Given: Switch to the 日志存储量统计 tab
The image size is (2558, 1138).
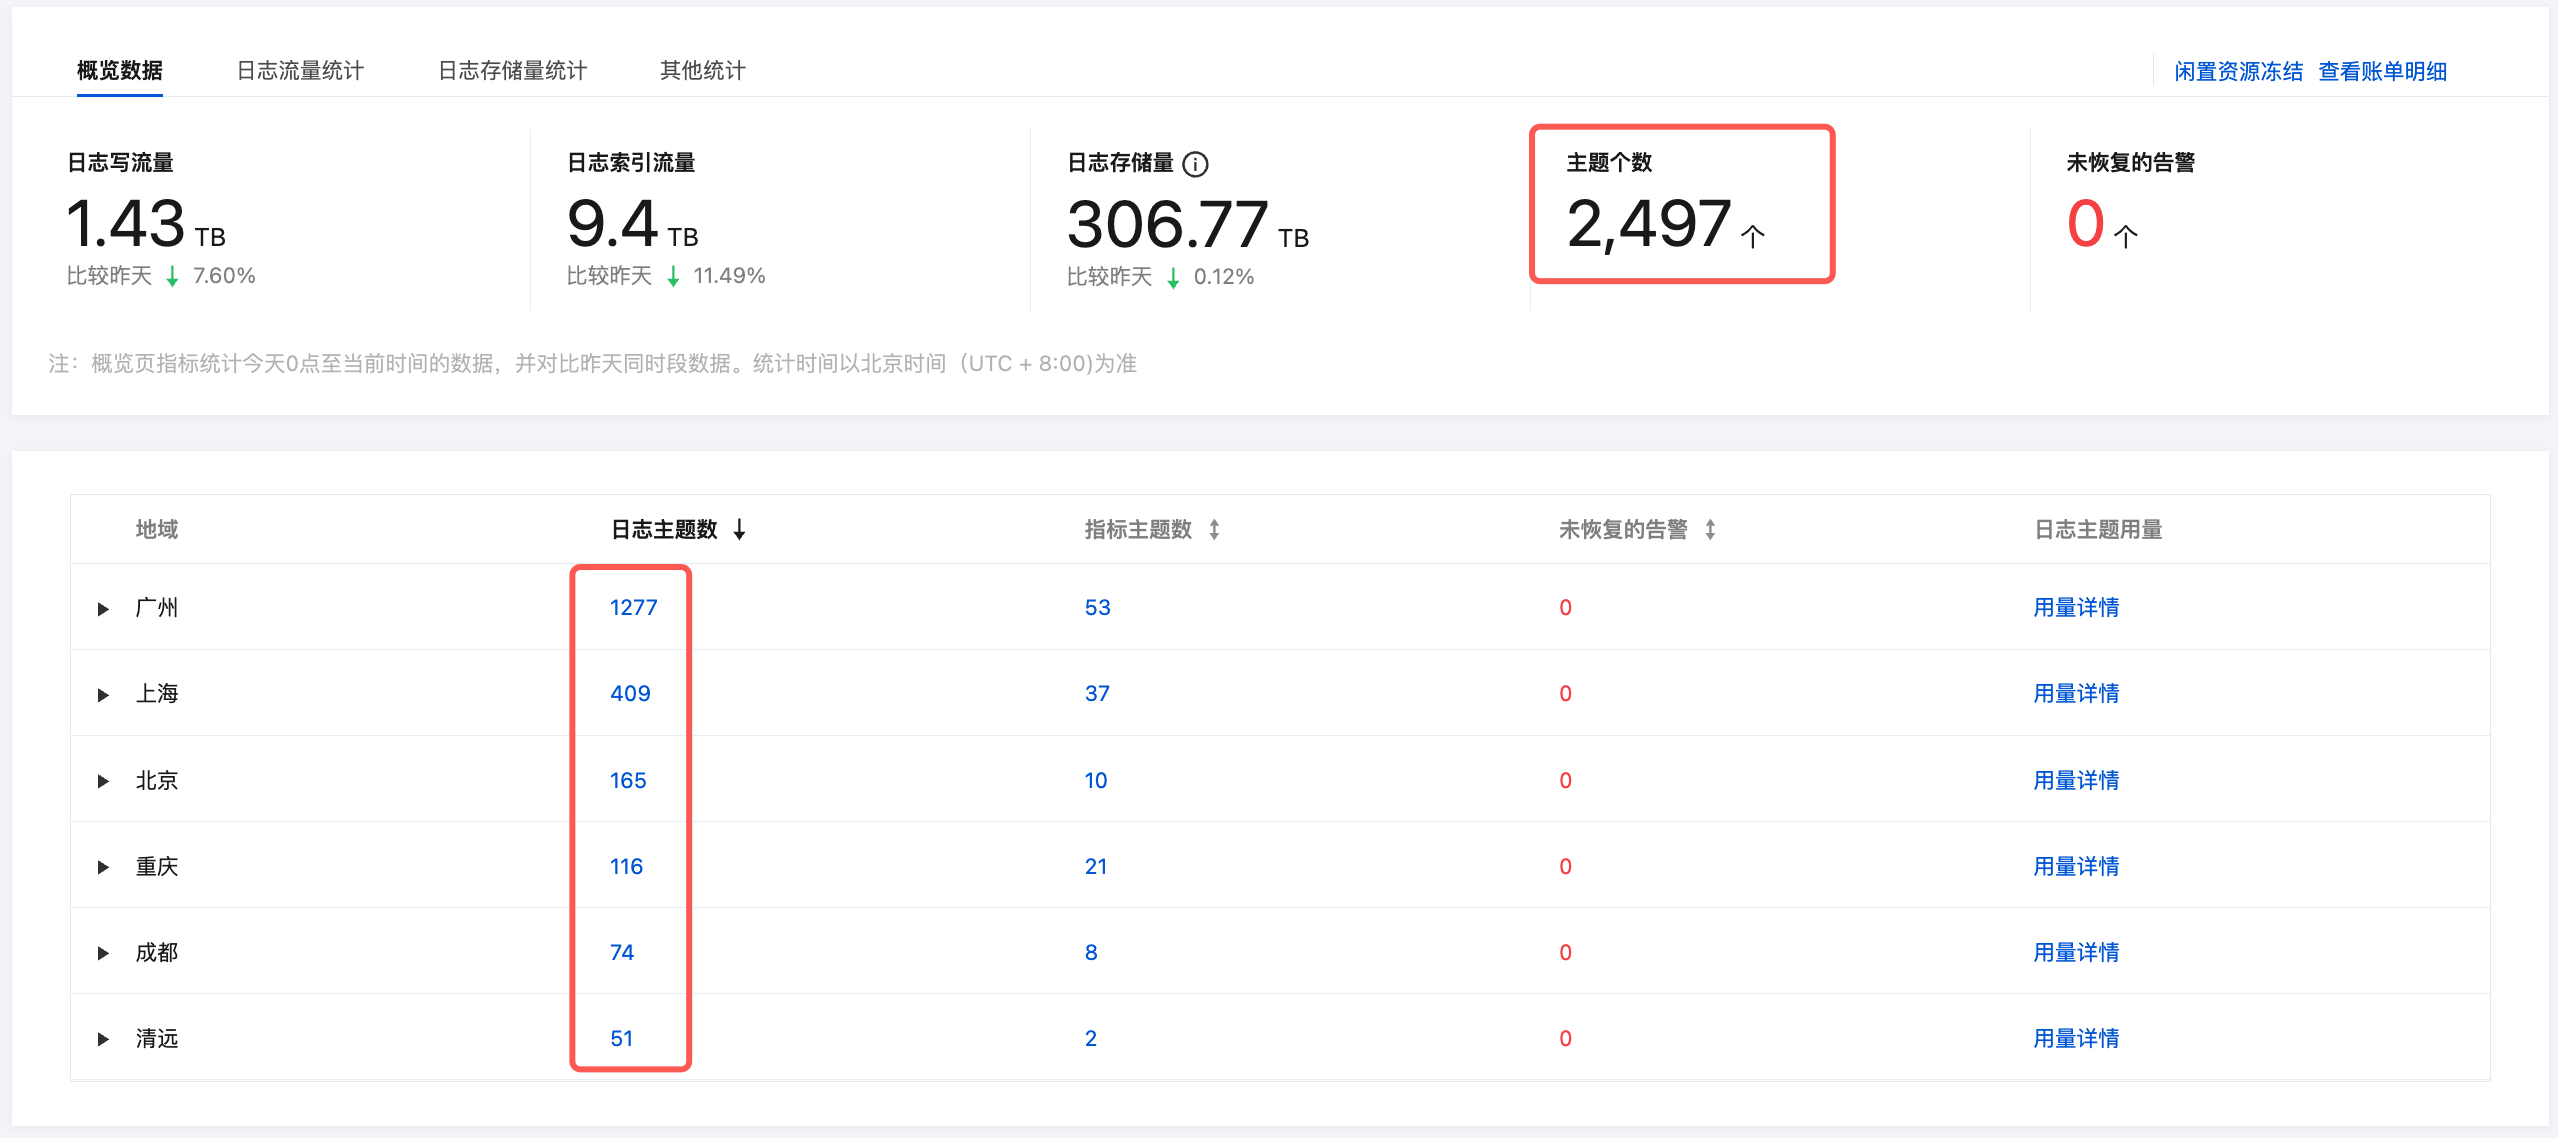Looking at the screenshot, I should pyautogui.click(x=512, y=70).
